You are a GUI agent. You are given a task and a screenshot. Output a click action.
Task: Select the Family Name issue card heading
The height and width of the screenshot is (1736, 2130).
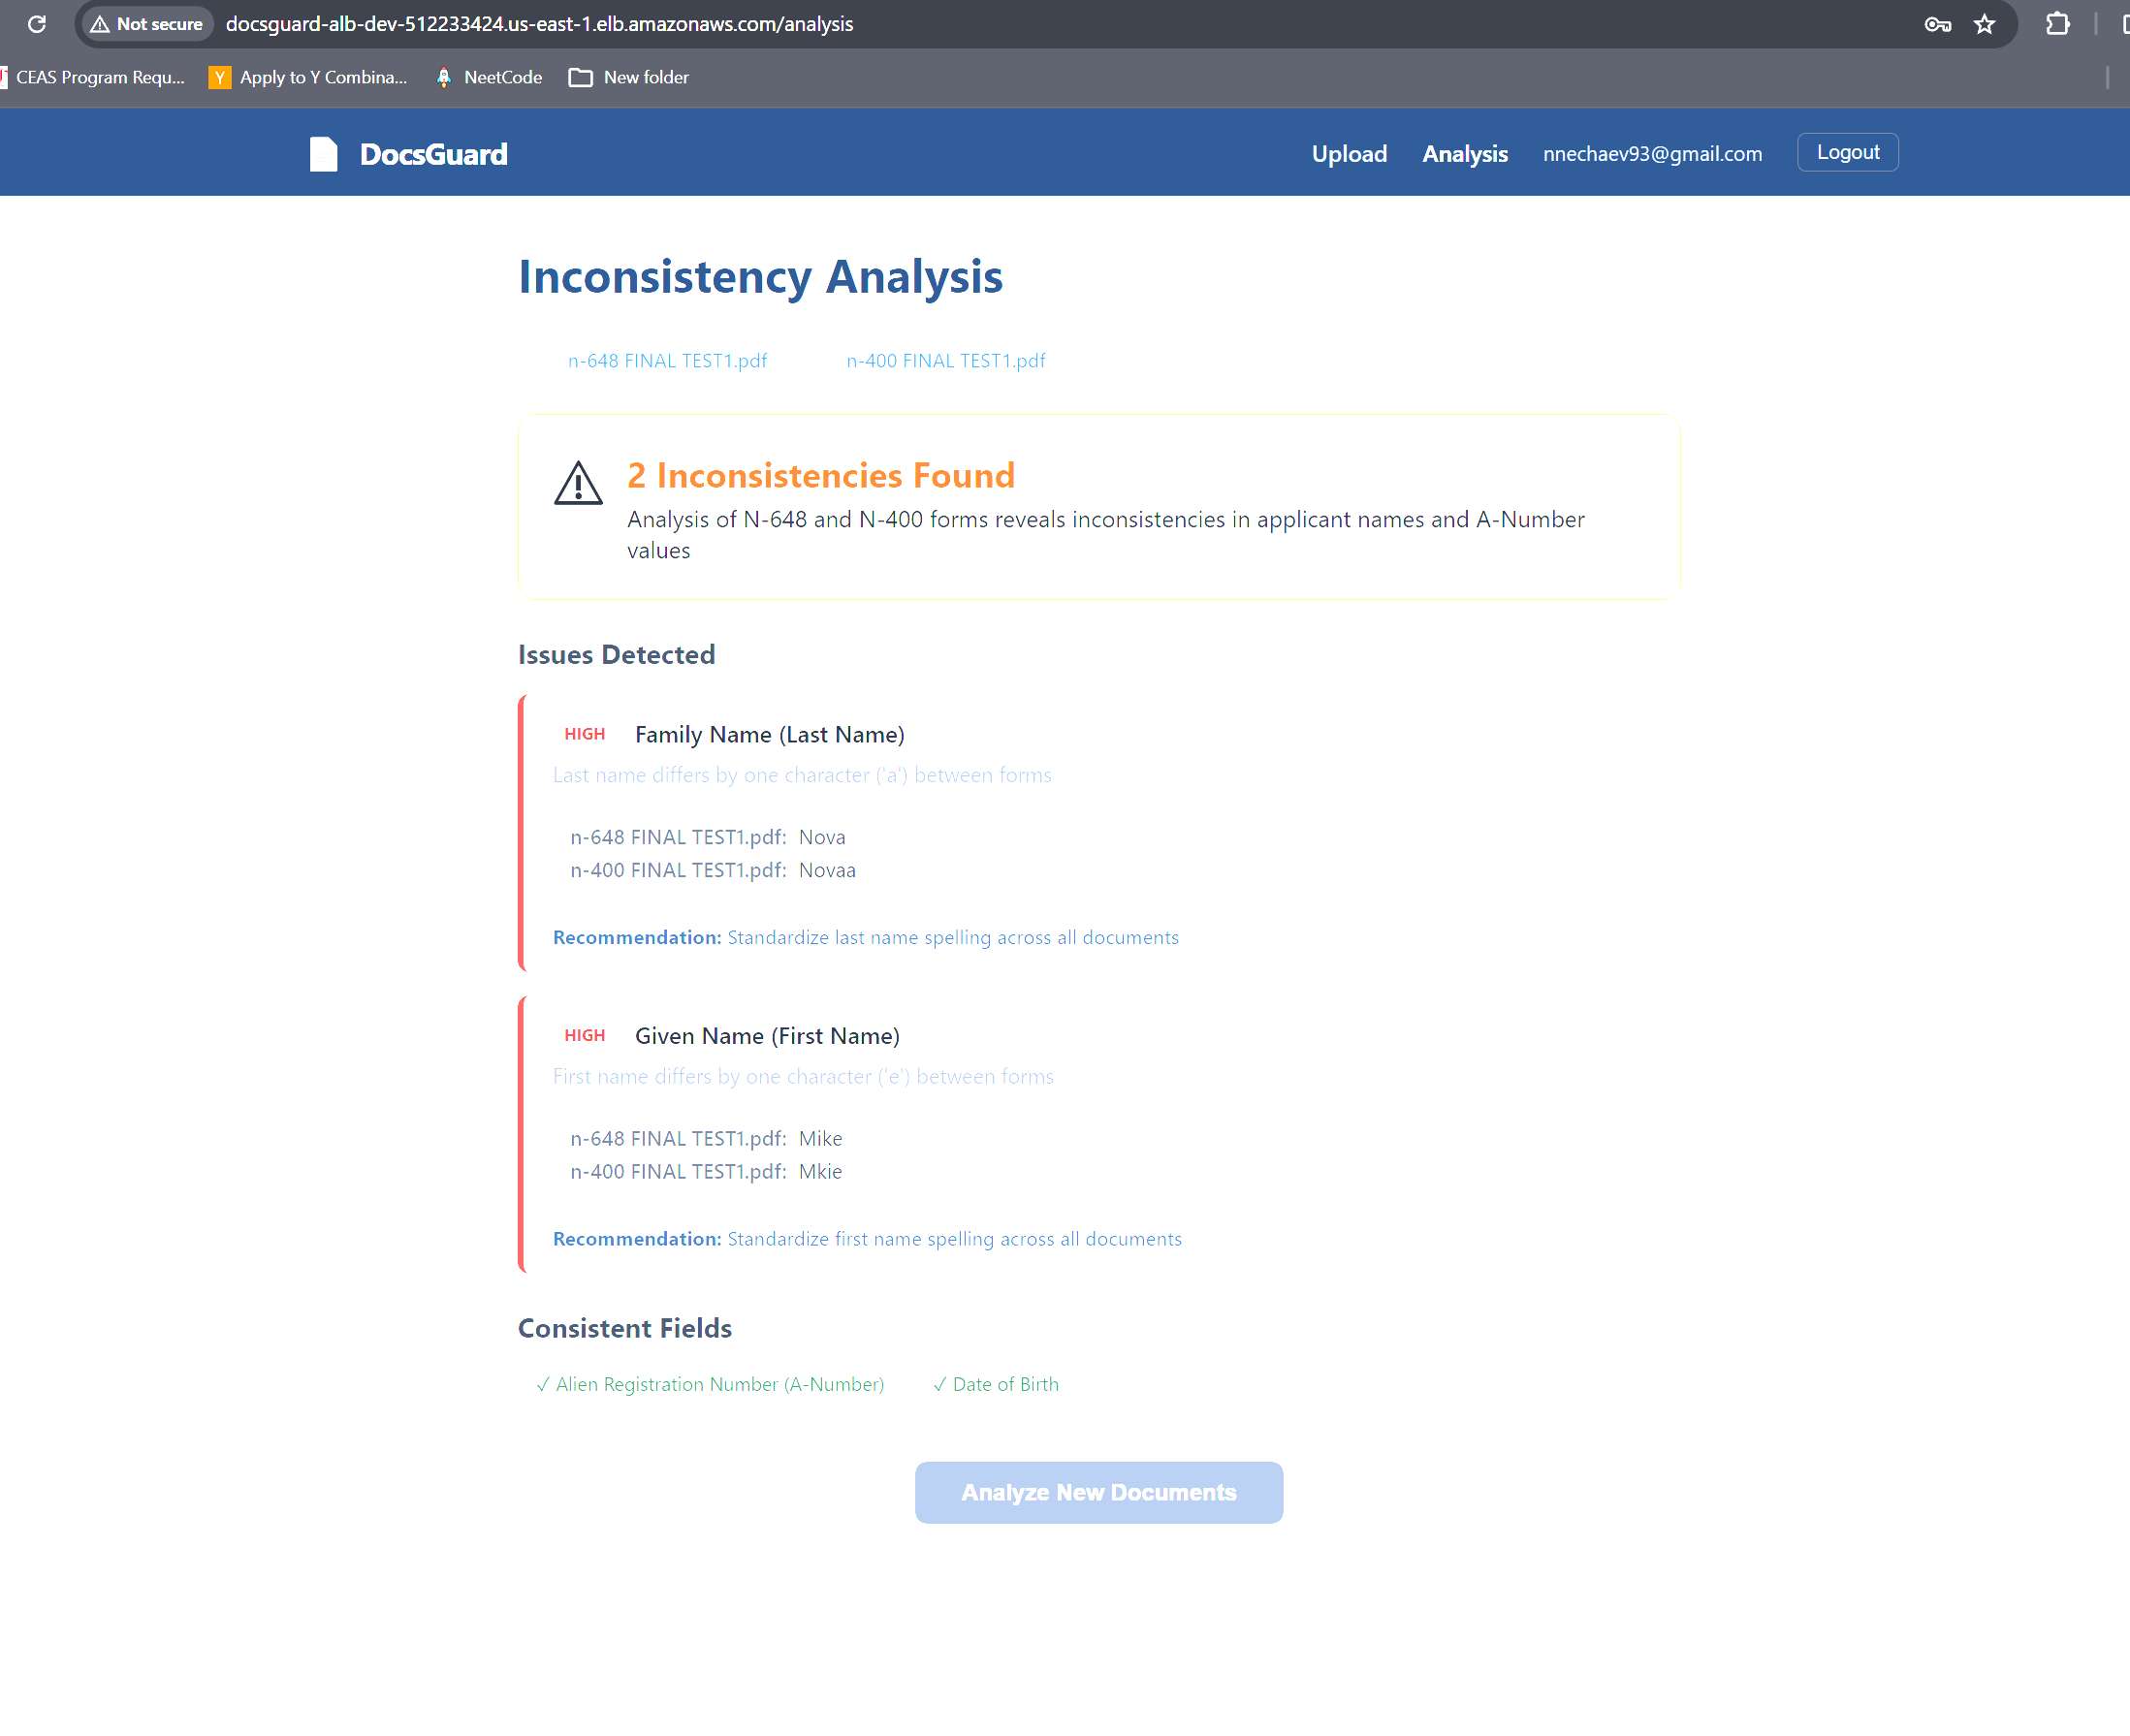point(769,735)
